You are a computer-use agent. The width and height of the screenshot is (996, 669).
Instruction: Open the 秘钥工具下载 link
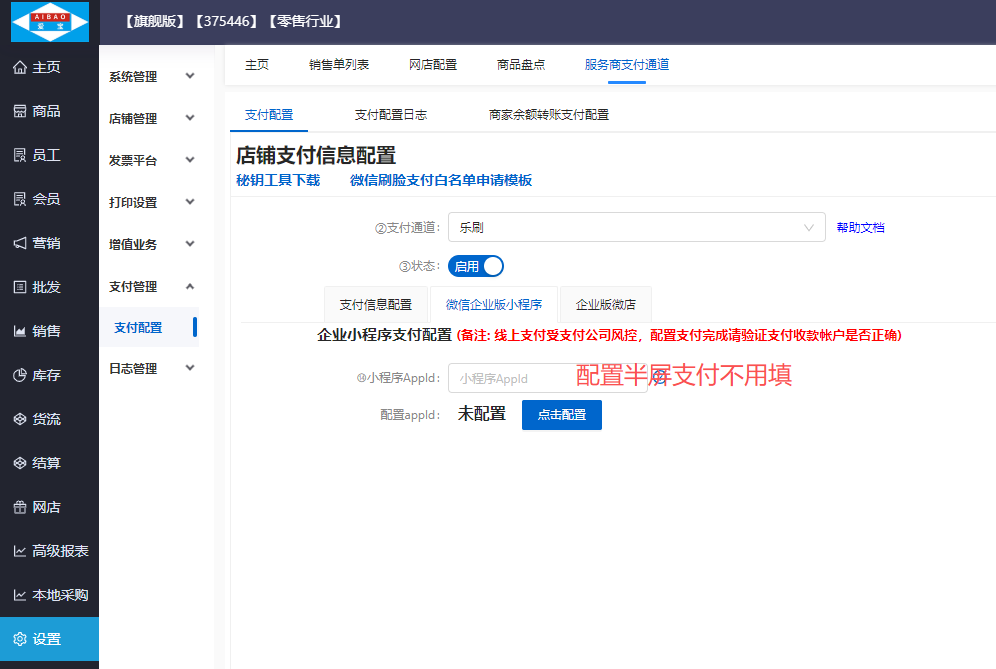tap(278, 180)
